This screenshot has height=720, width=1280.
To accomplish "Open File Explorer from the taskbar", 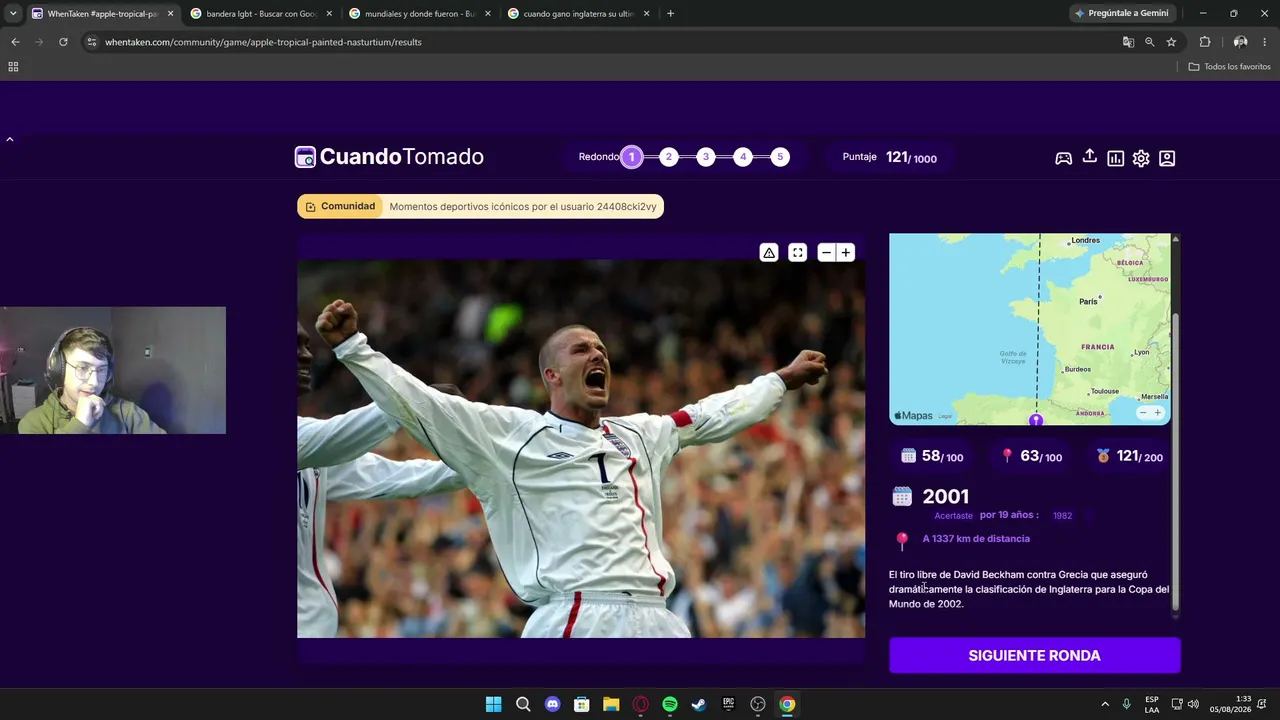I will coord(611,704).
